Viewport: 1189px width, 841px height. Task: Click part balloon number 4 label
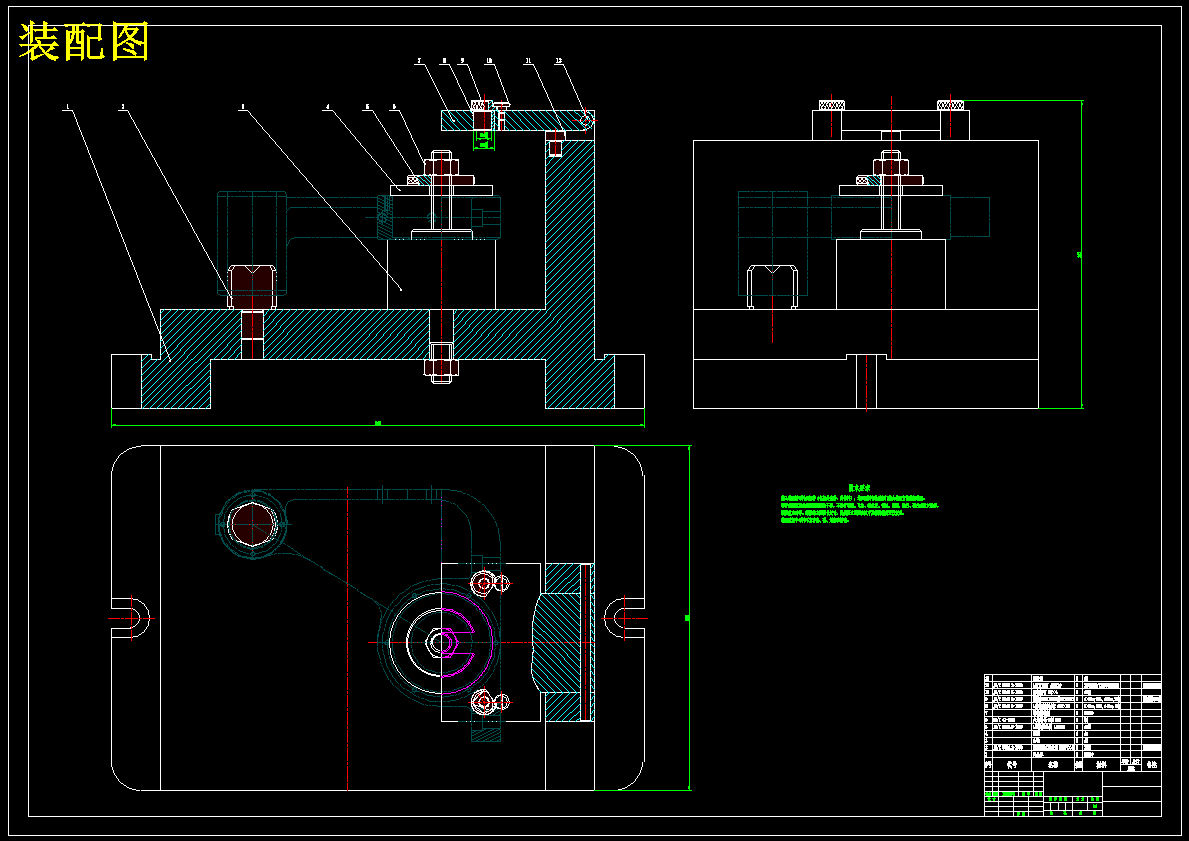pyautogui.click(x=328, y=108)
